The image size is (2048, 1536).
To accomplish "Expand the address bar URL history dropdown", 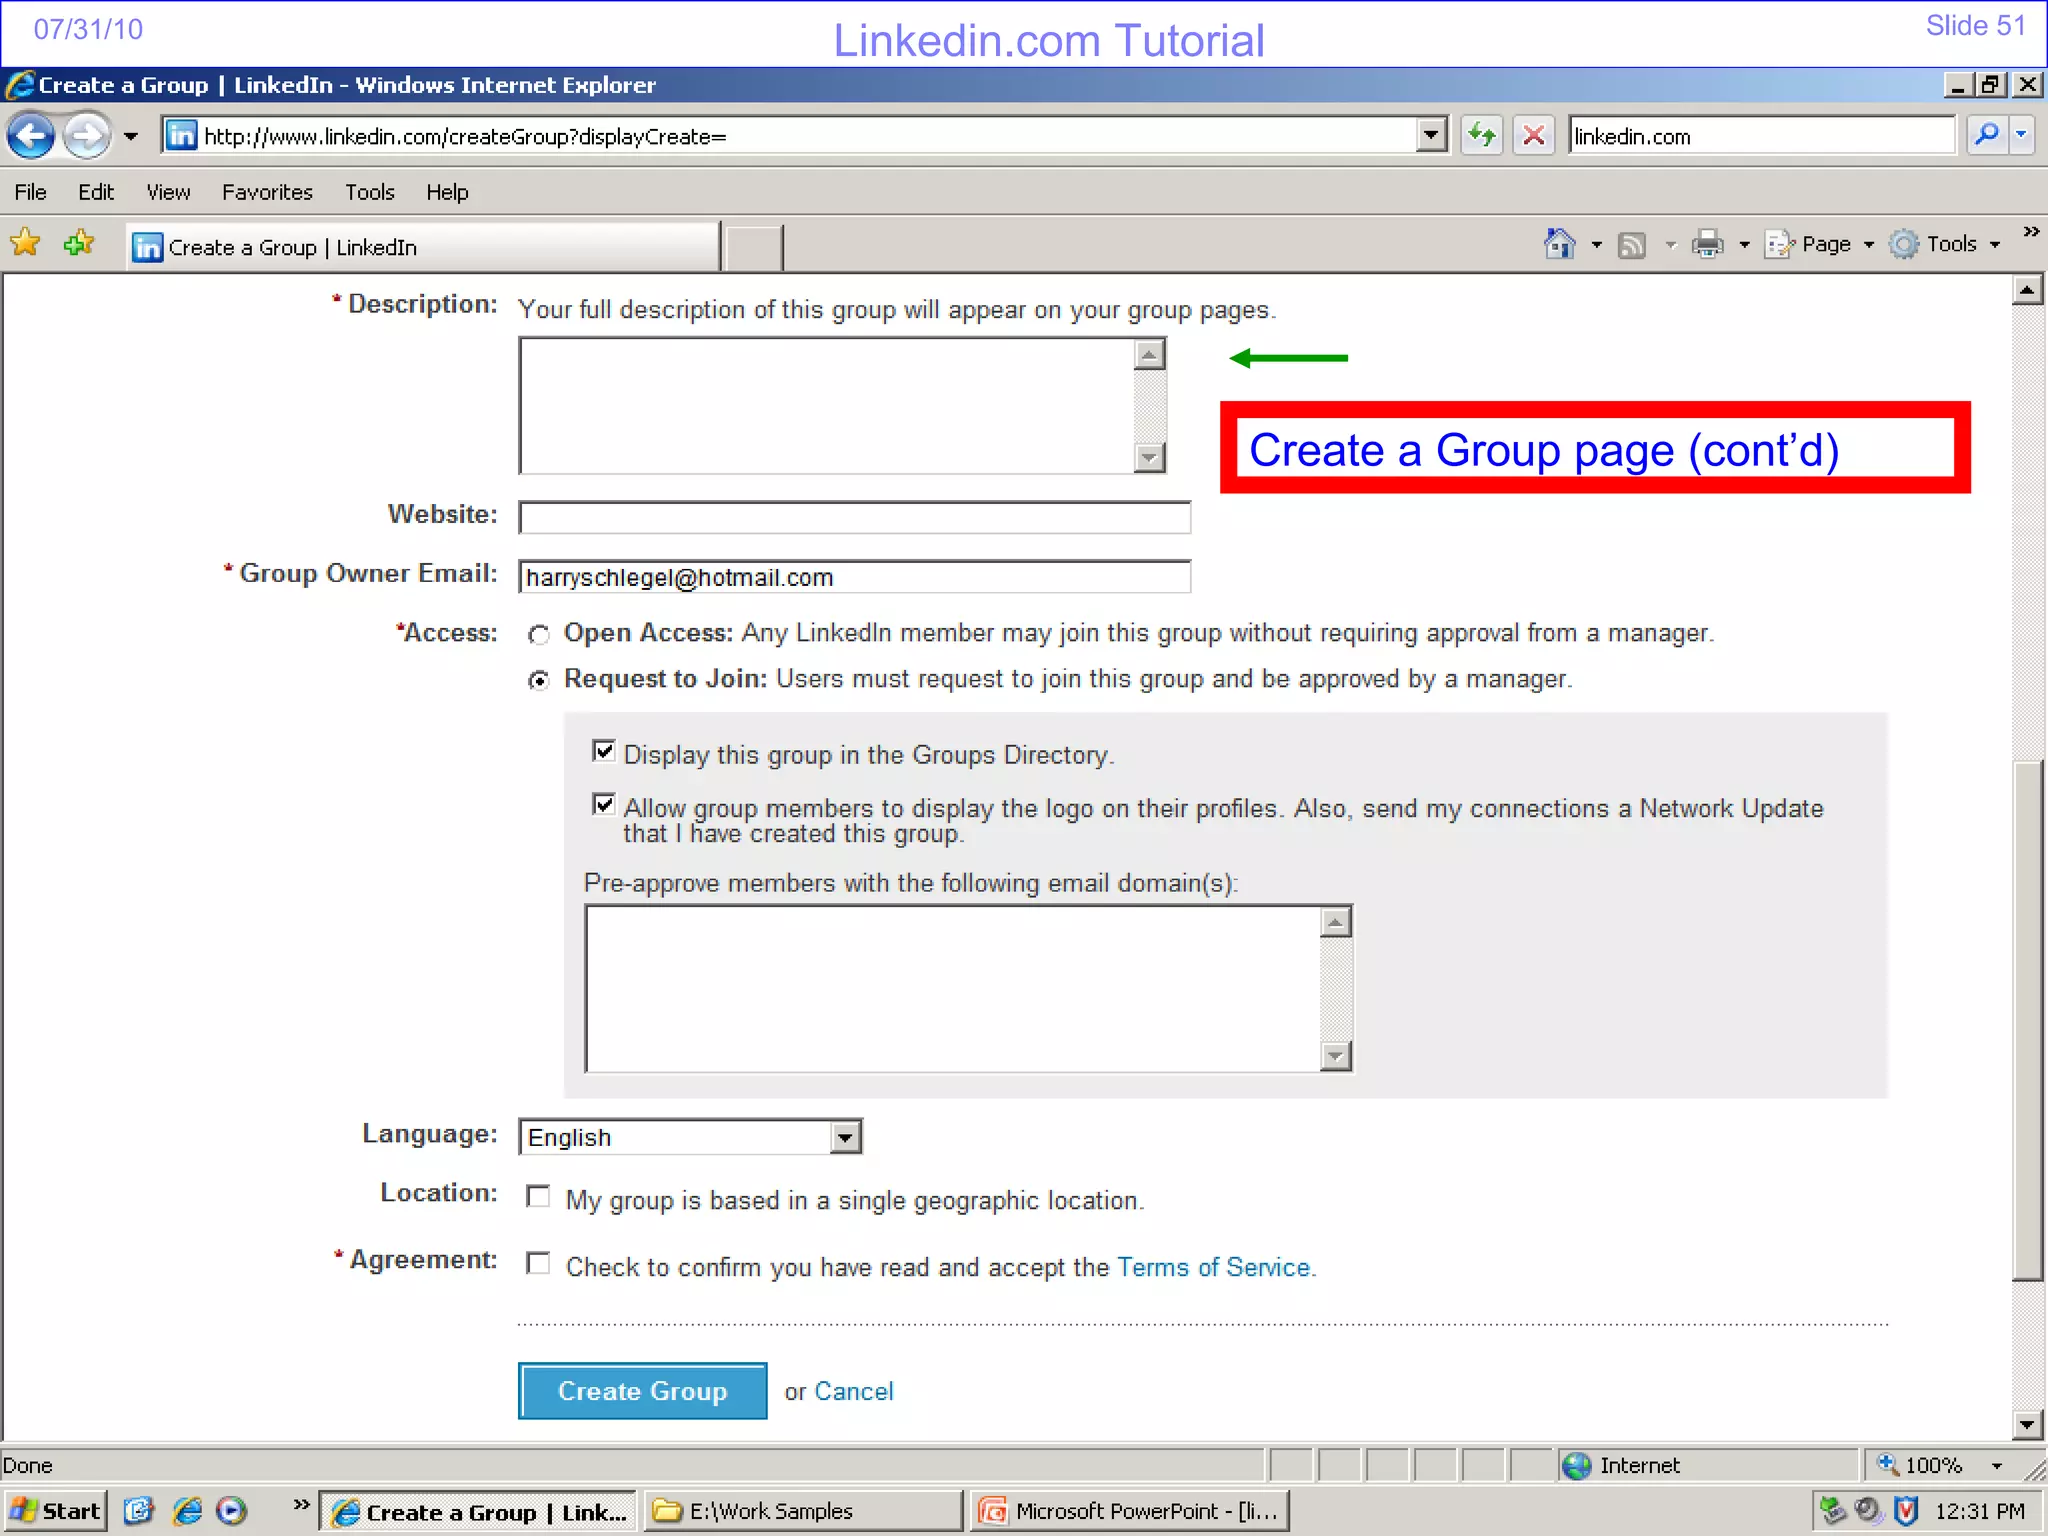I will (1432, 135).
